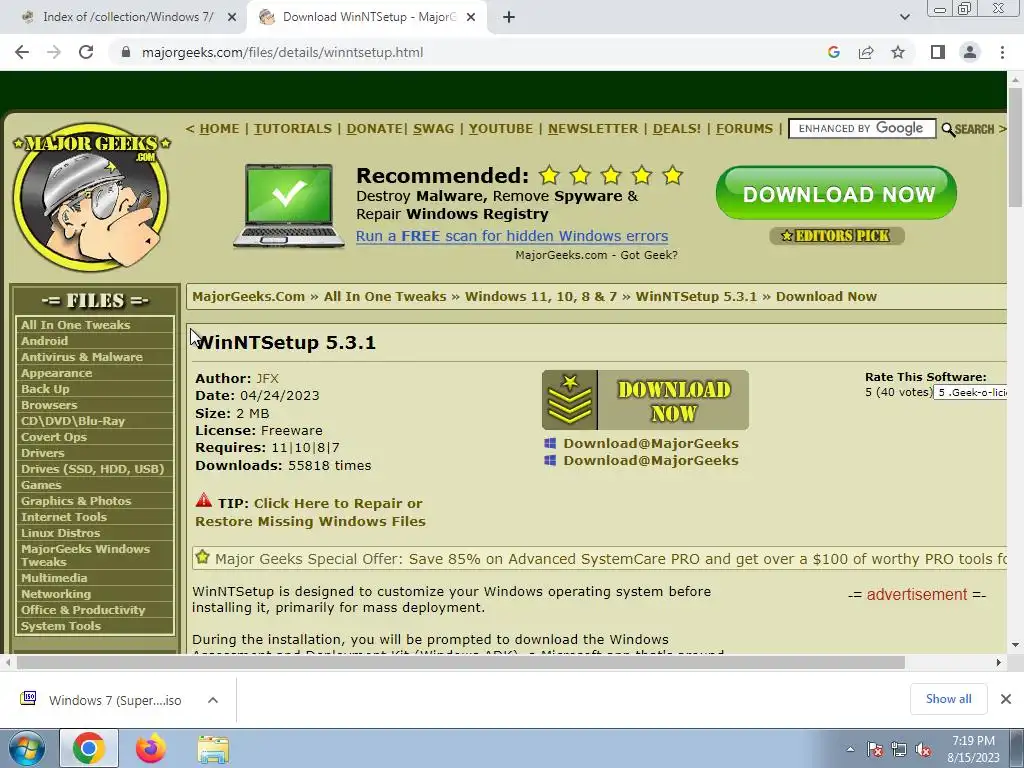Open Antivirus & Malware category

point(82,357)
